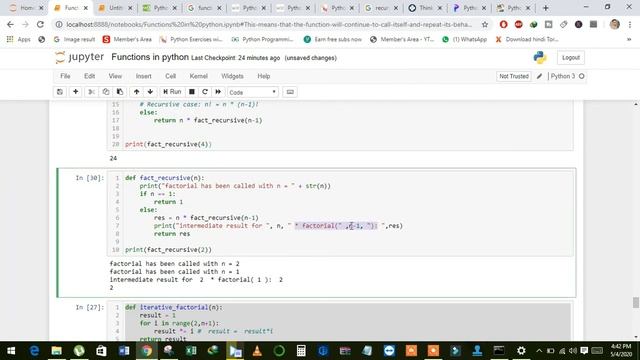Open the Chrome profile avatar

tap(614, 24)
